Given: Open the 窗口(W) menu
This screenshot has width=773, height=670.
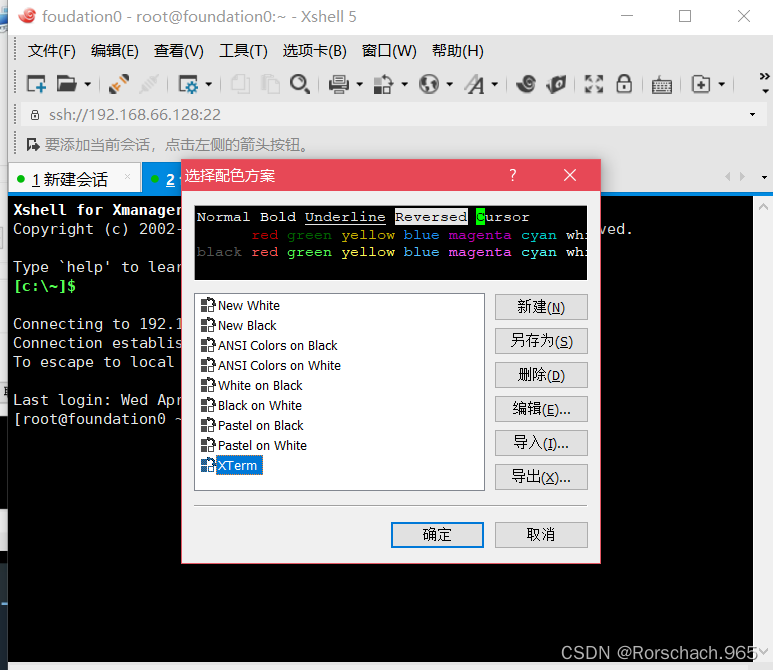Looking at the screenshot, I should click(389, 51).
